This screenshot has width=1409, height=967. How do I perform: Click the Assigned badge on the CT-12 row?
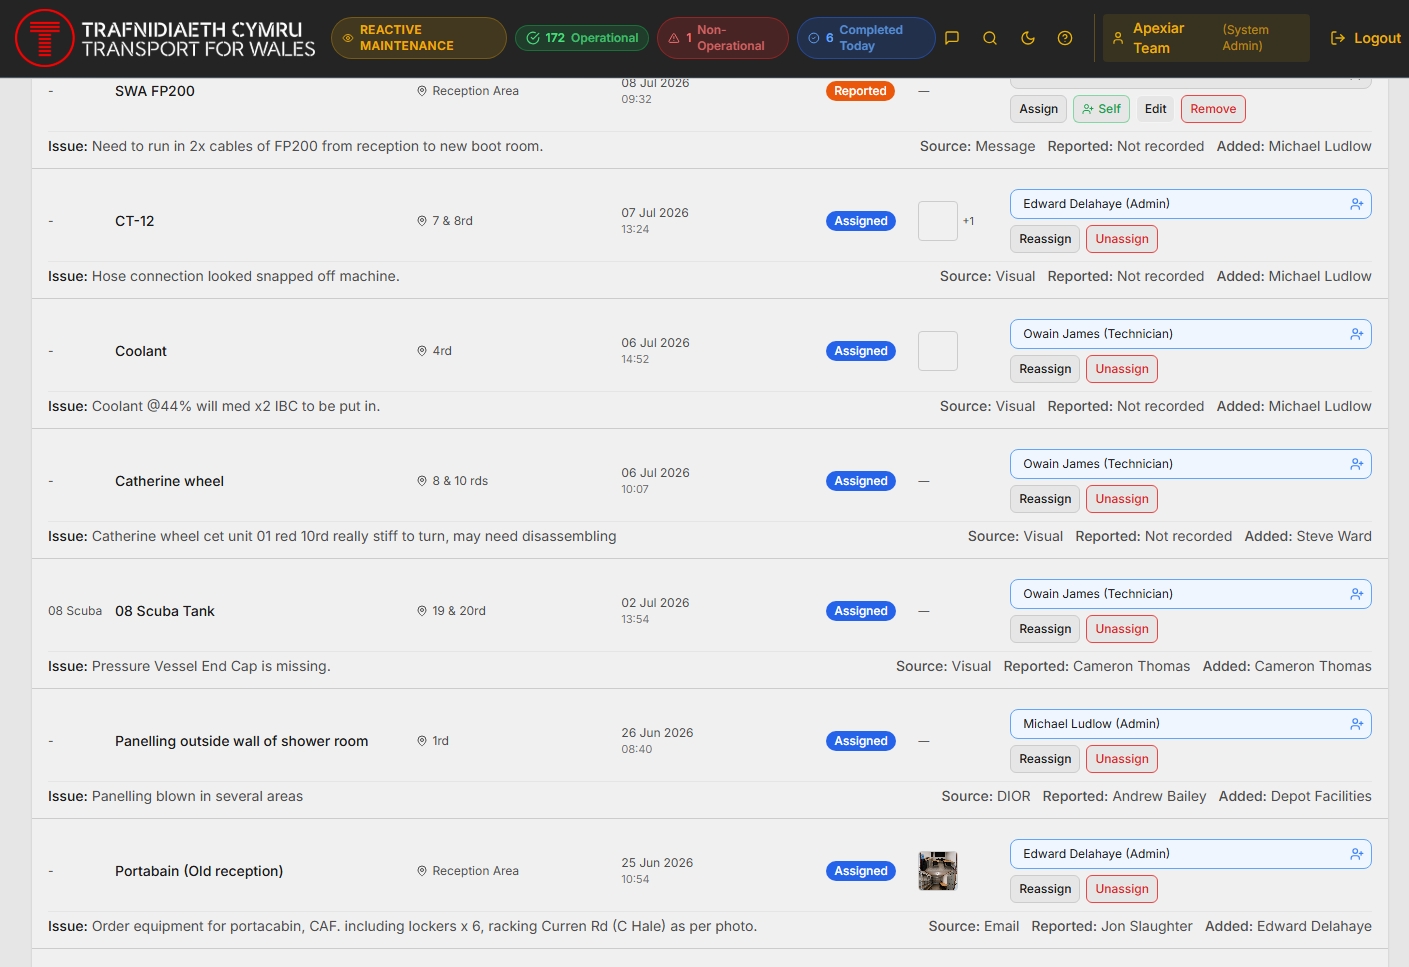click(861, 221)
